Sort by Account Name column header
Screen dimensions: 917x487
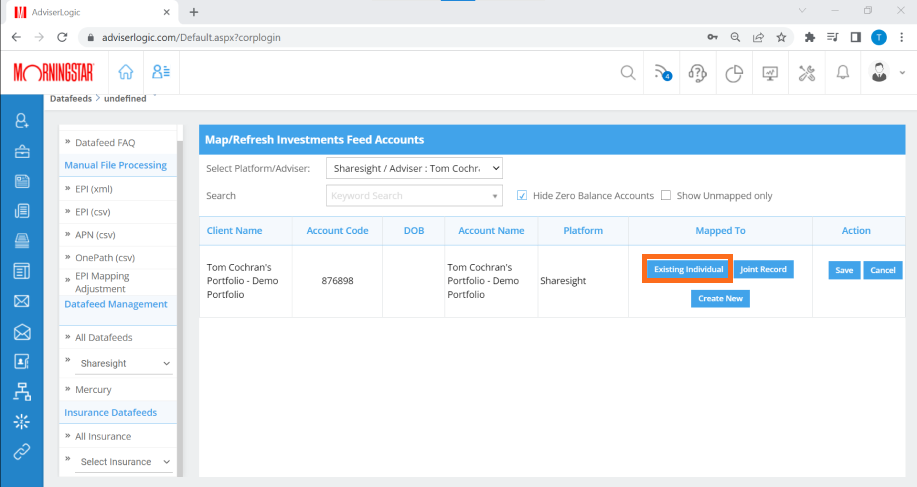(x=491, y=230)
